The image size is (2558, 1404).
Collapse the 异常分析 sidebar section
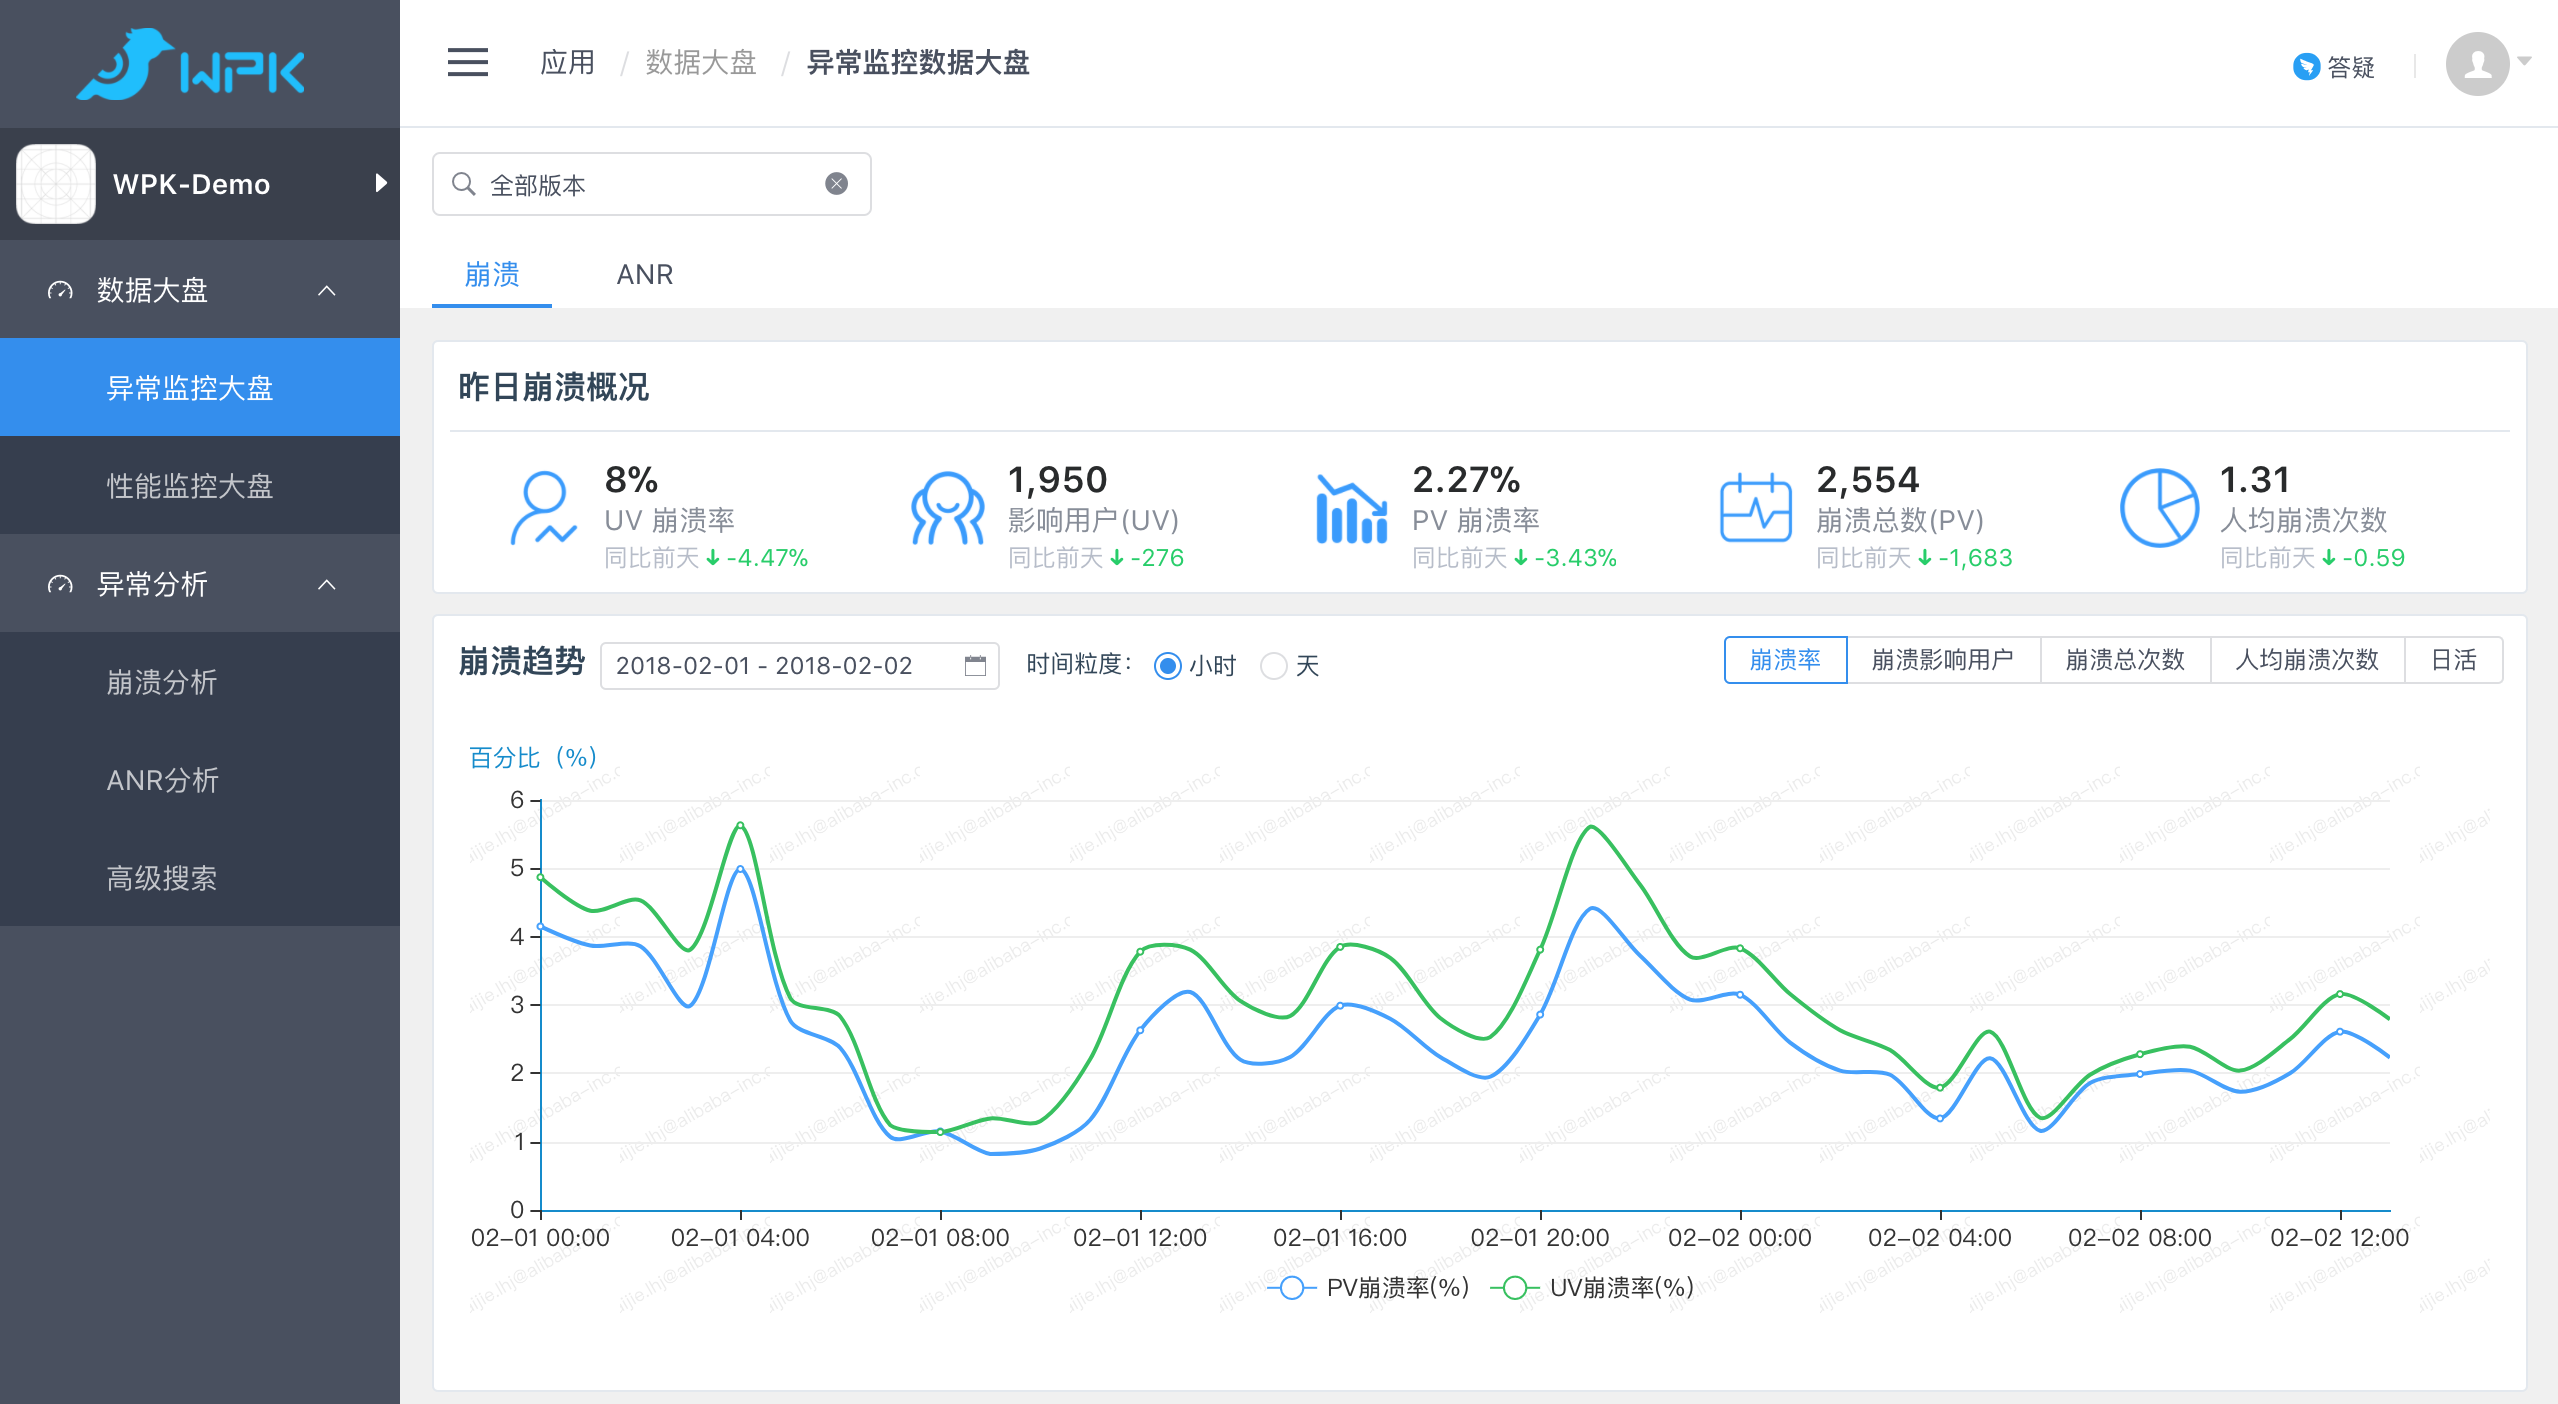(326, 585)
